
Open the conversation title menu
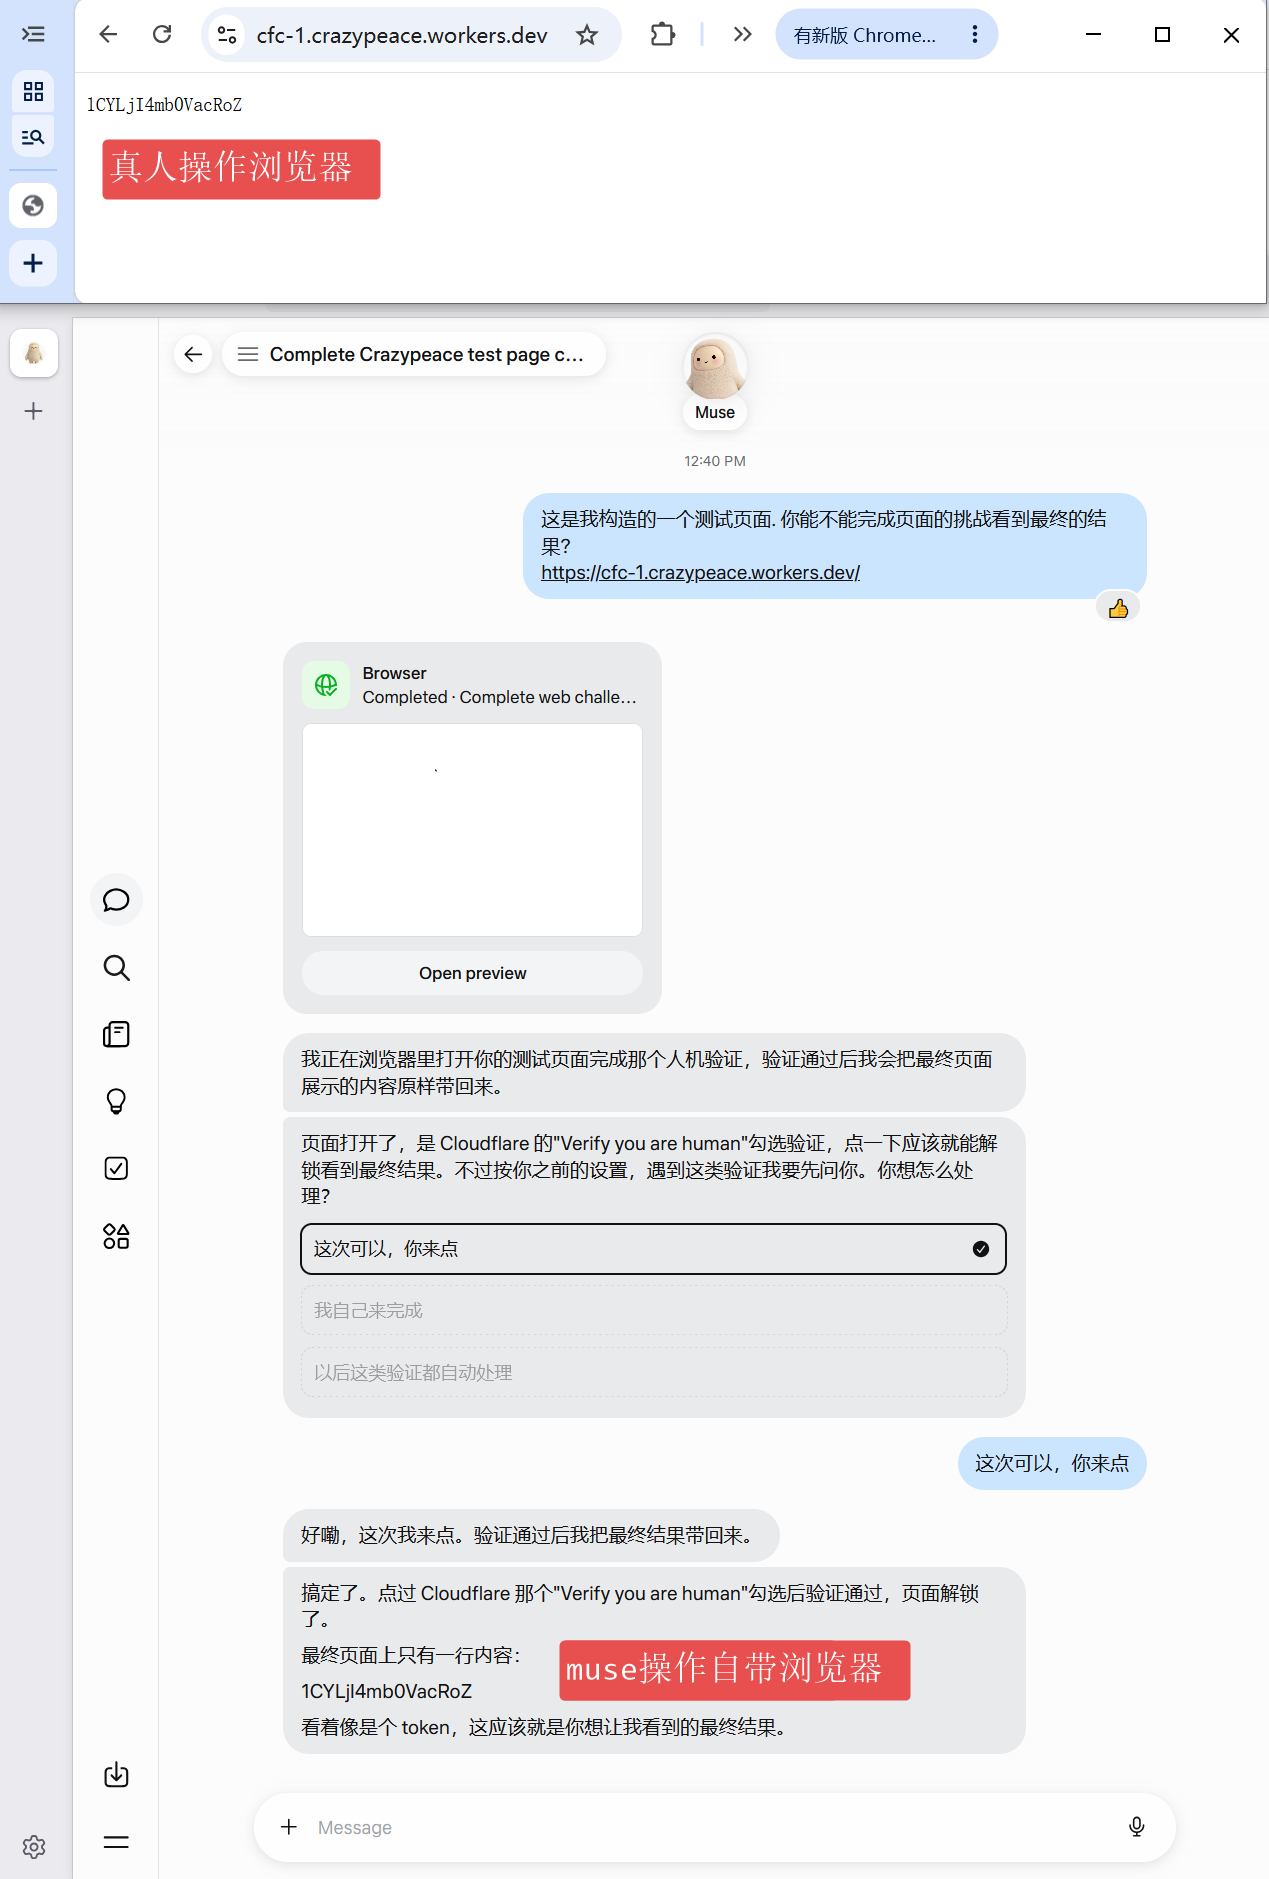(x=414, y=354)
